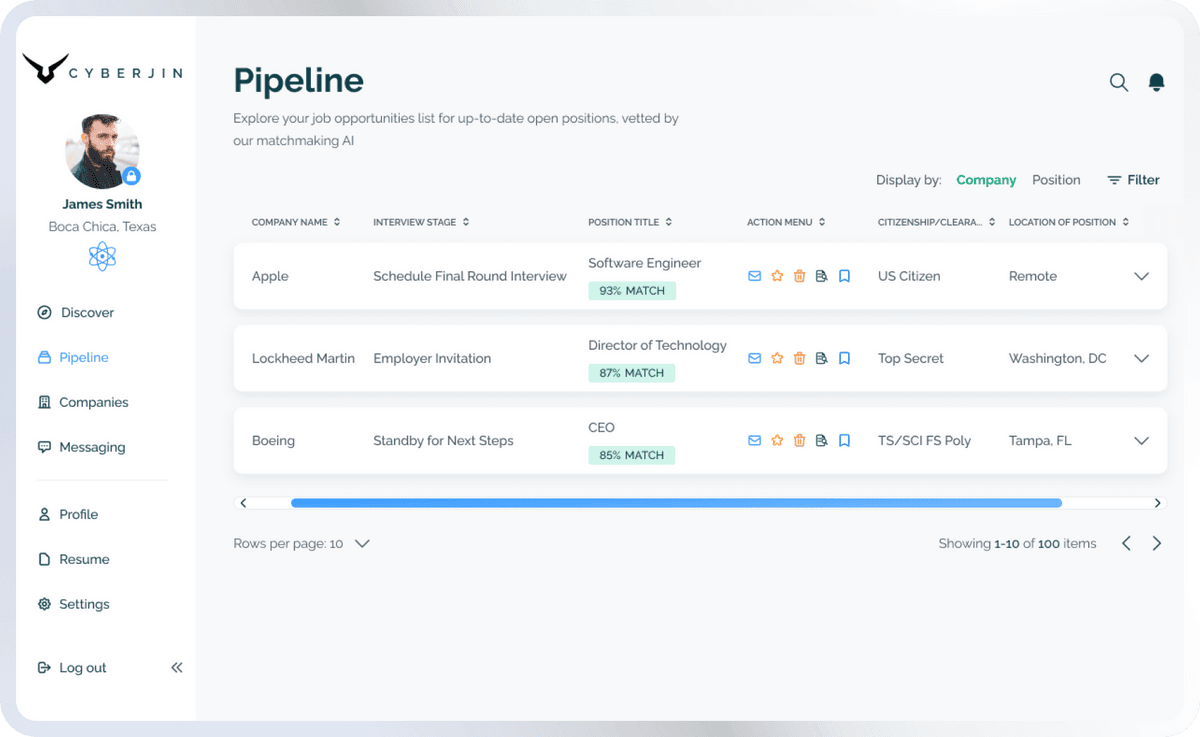Open Settings in sidebar
The image size is (1200, 737).
pyautogui.click(x=73, y=604)
